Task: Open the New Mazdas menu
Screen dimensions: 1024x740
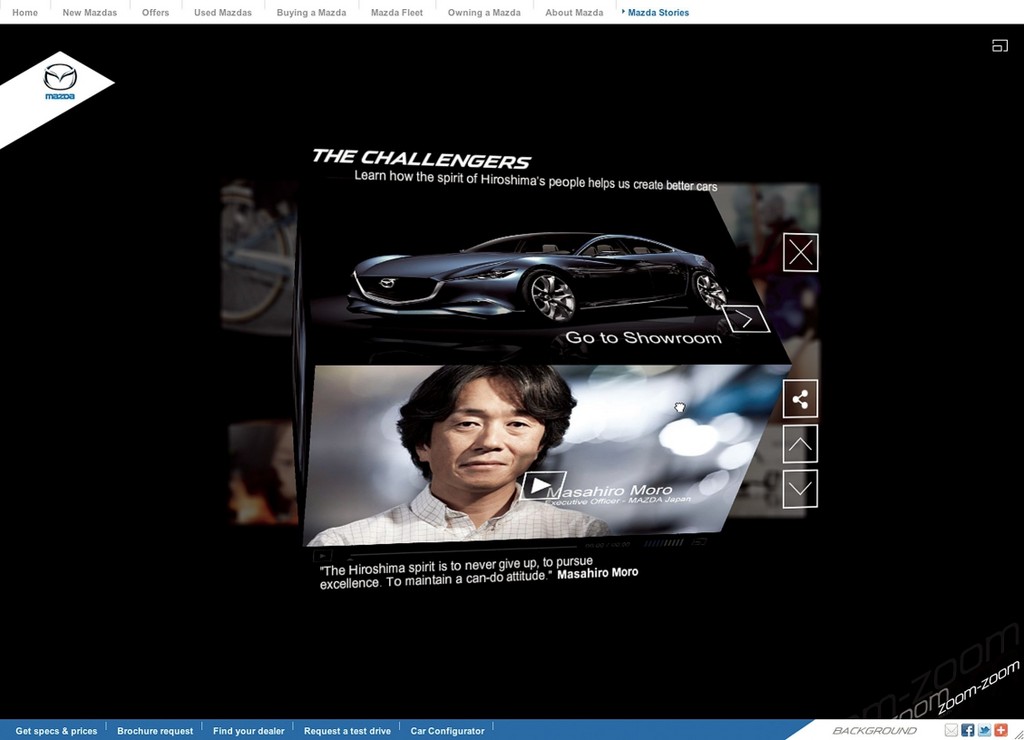Action: coord(89,12)
